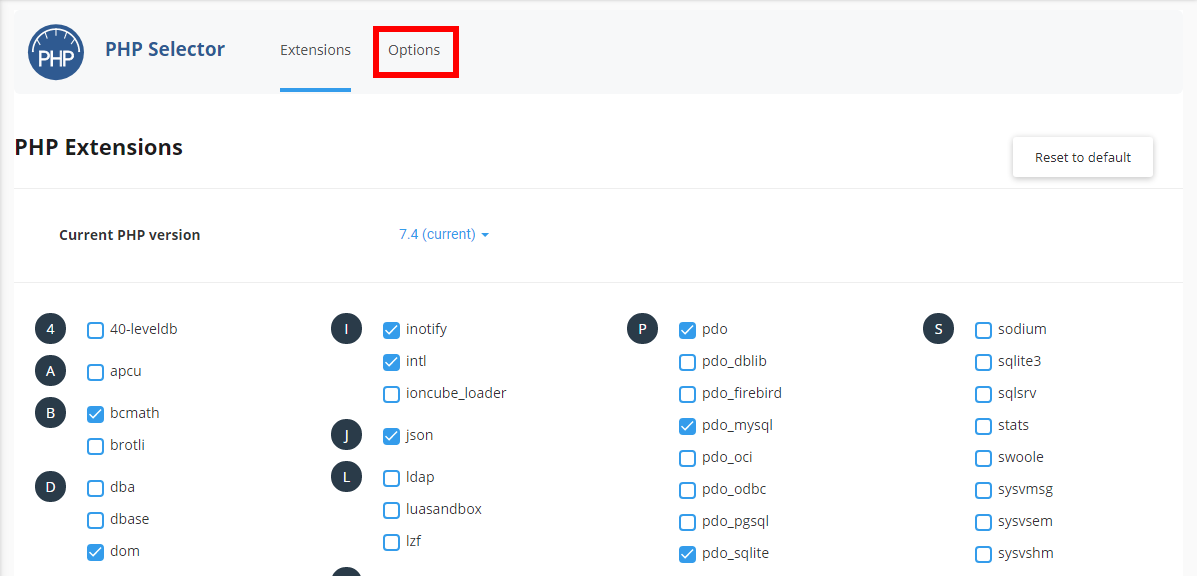
Task: Click the circled "I" section icon
Action: coord(346,328)
